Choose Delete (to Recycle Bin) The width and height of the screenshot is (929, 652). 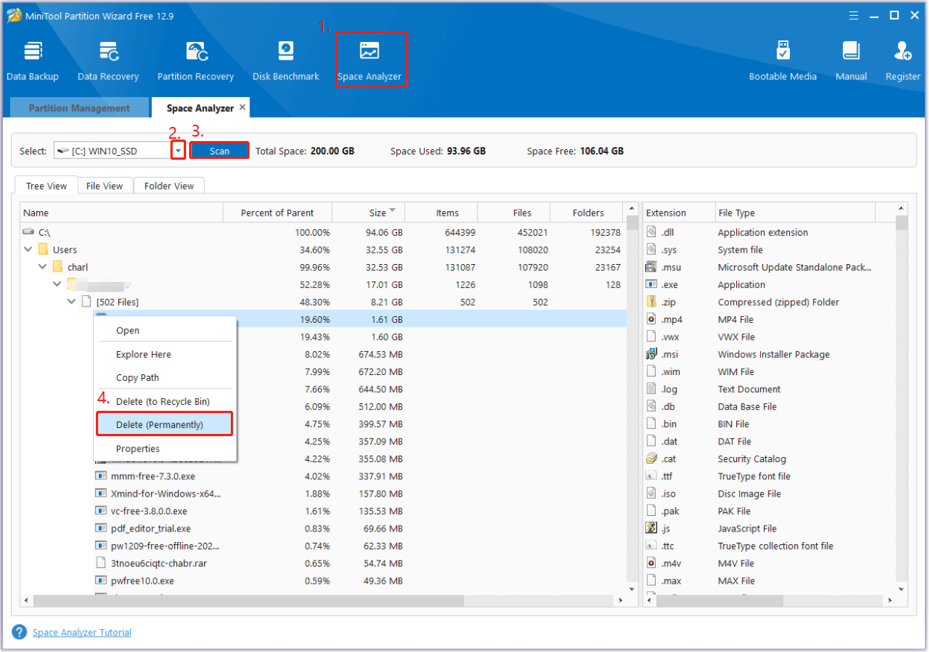(165, 401)
